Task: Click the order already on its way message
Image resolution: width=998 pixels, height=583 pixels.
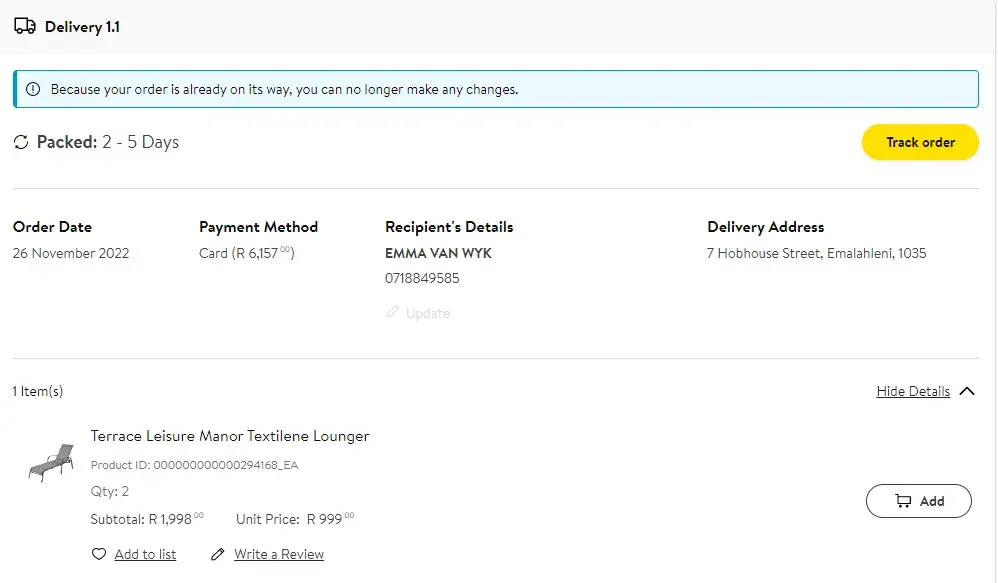Action: 284,89
